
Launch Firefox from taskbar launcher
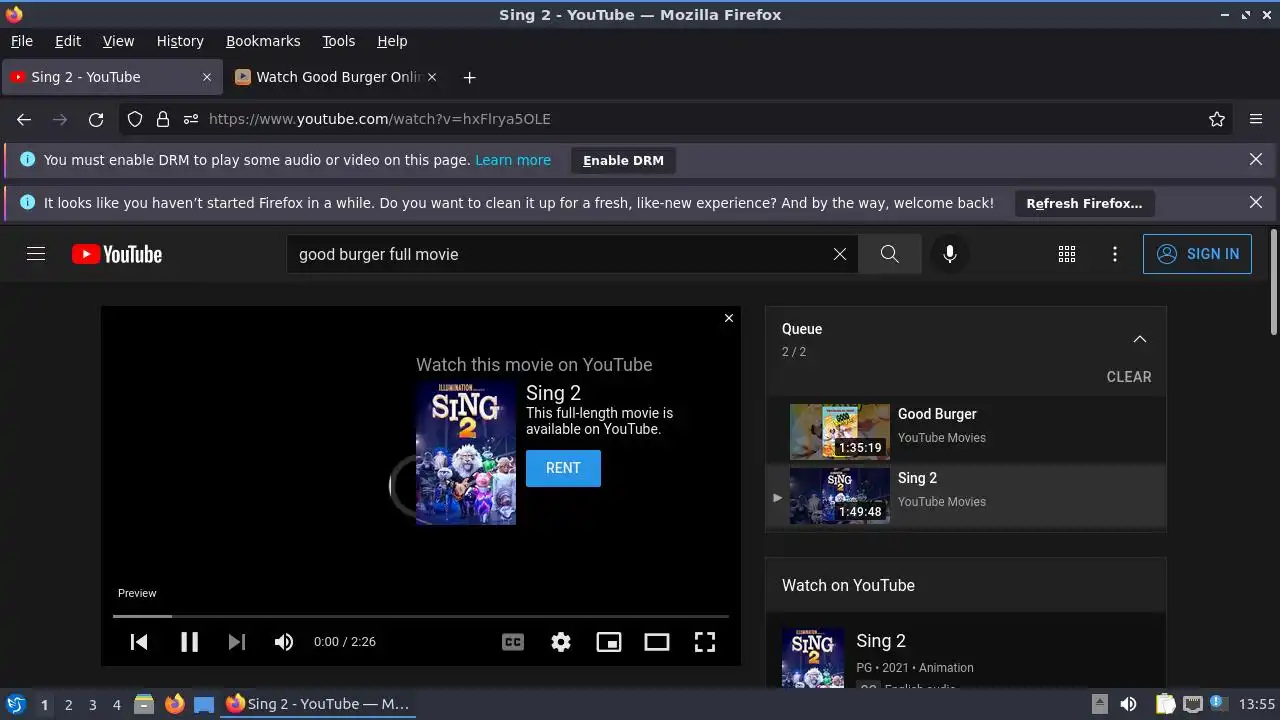point(174,704)
